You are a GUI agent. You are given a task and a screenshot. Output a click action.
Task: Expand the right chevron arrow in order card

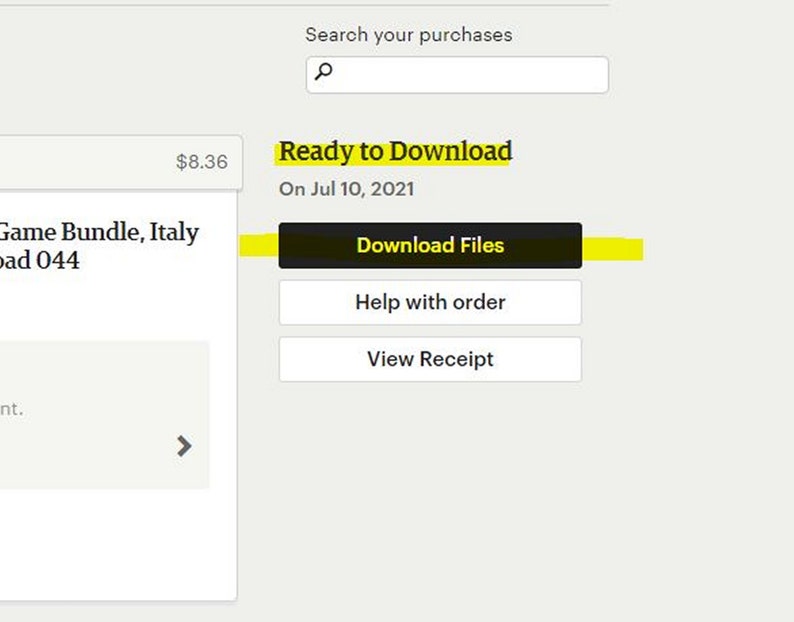pyautogui.click(x=184, y=446)
